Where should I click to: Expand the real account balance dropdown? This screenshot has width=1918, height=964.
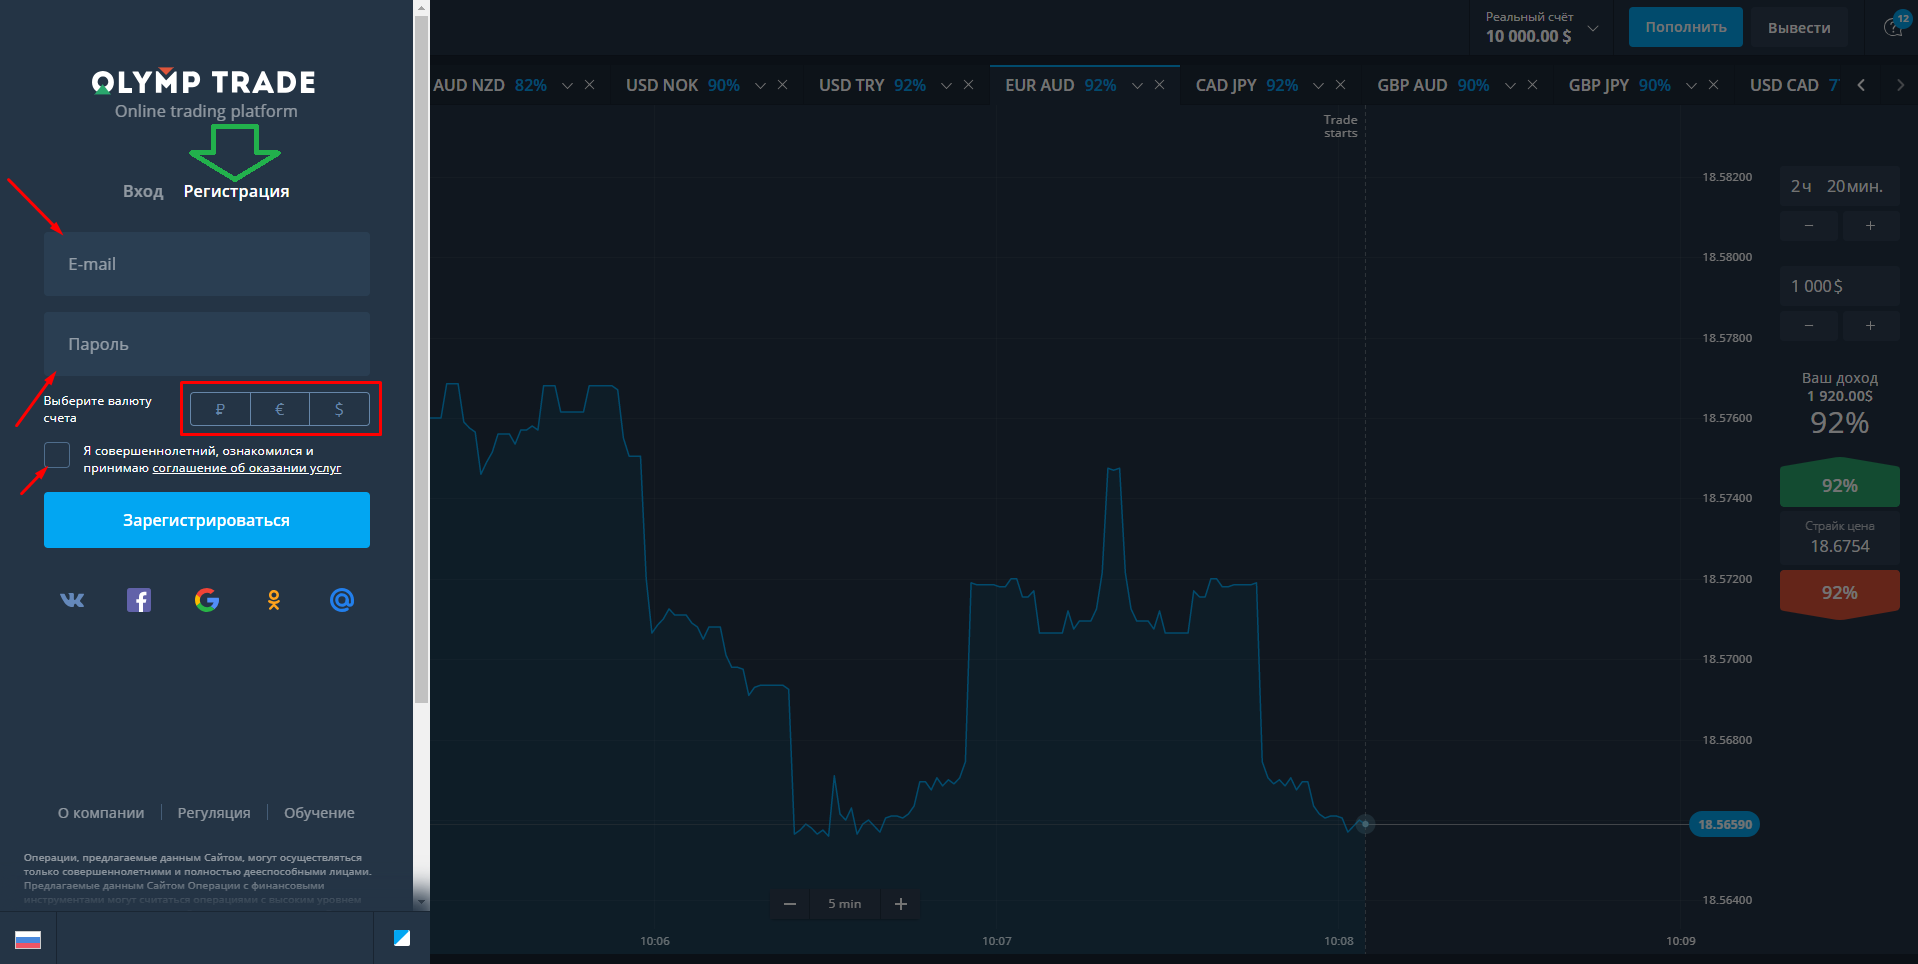[1593, 28]
